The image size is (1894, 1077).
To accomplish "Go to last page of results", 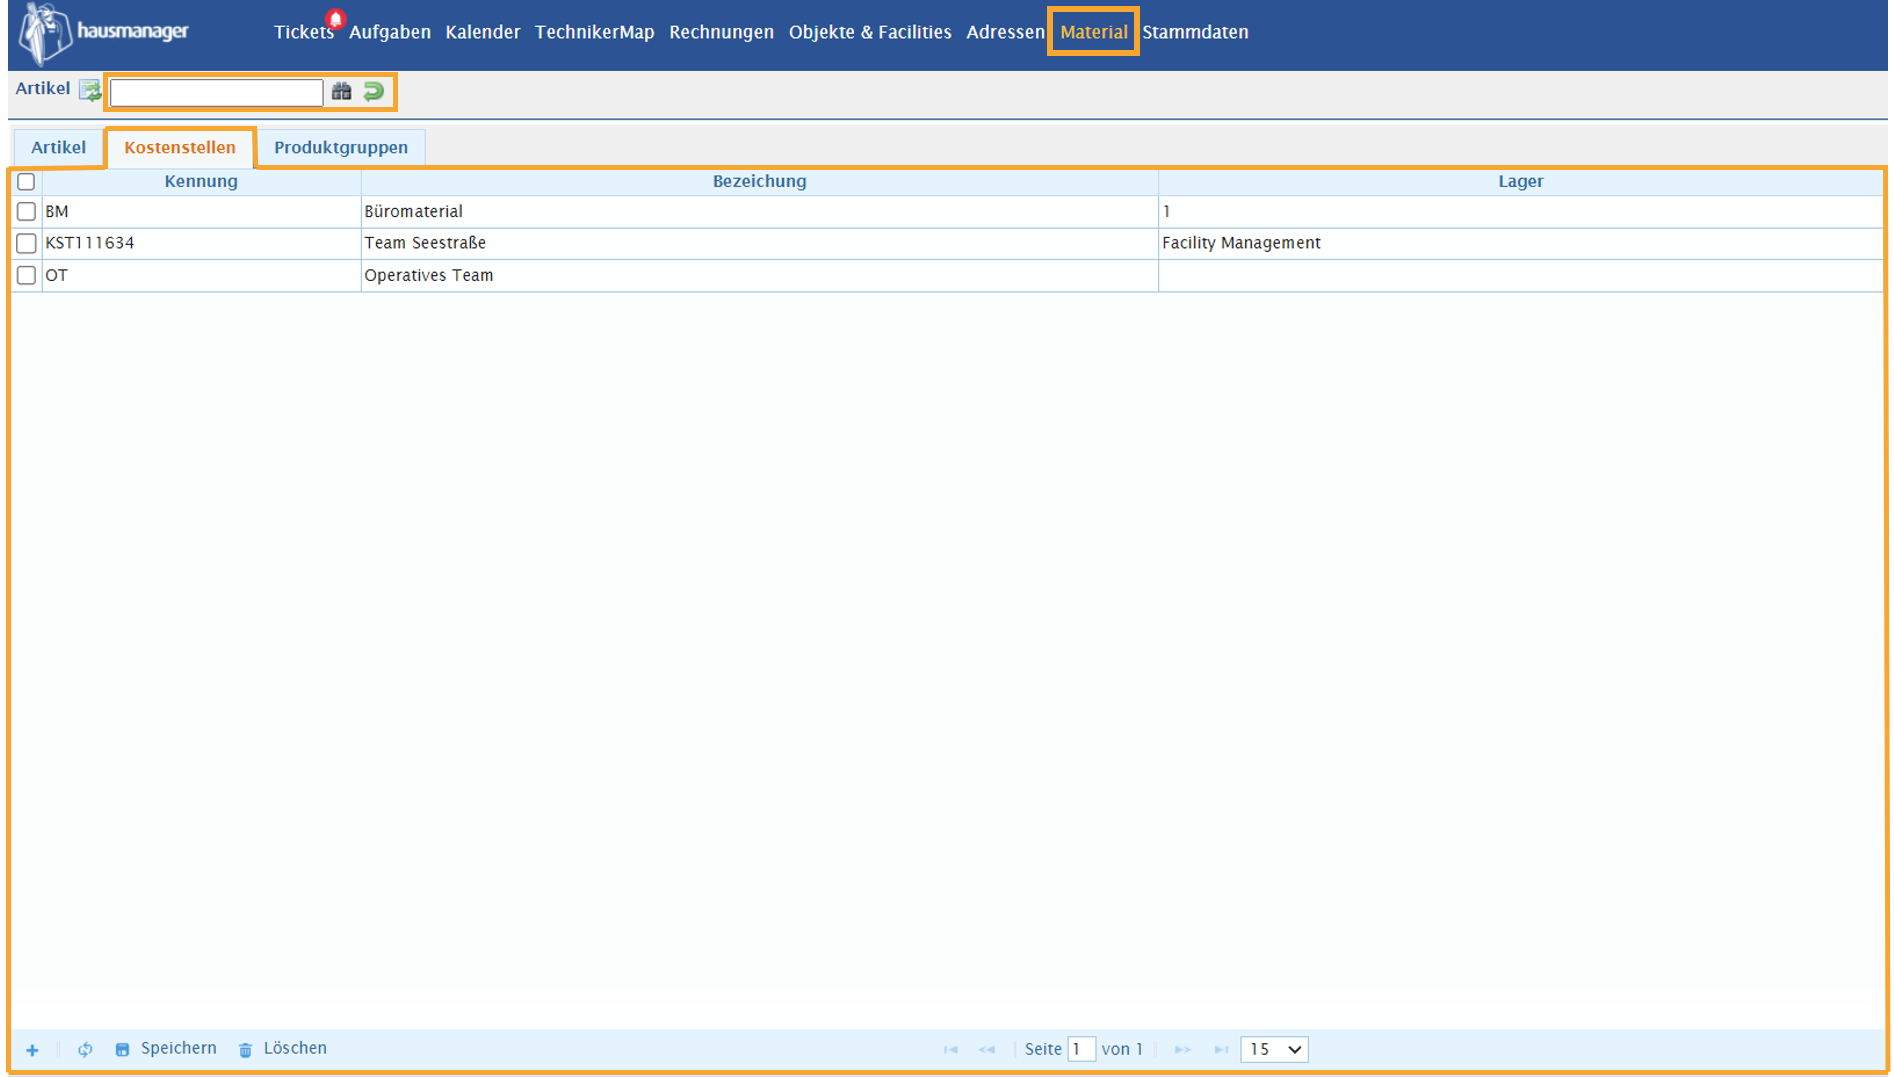I will (x=1221, y=1049).
